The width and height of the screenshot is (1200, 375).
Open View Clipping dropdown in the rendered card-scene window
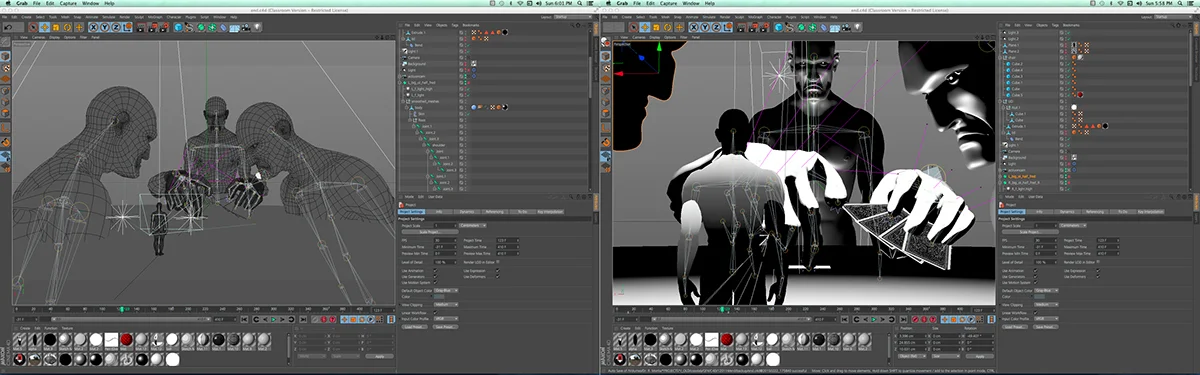tap(1047, 304)
